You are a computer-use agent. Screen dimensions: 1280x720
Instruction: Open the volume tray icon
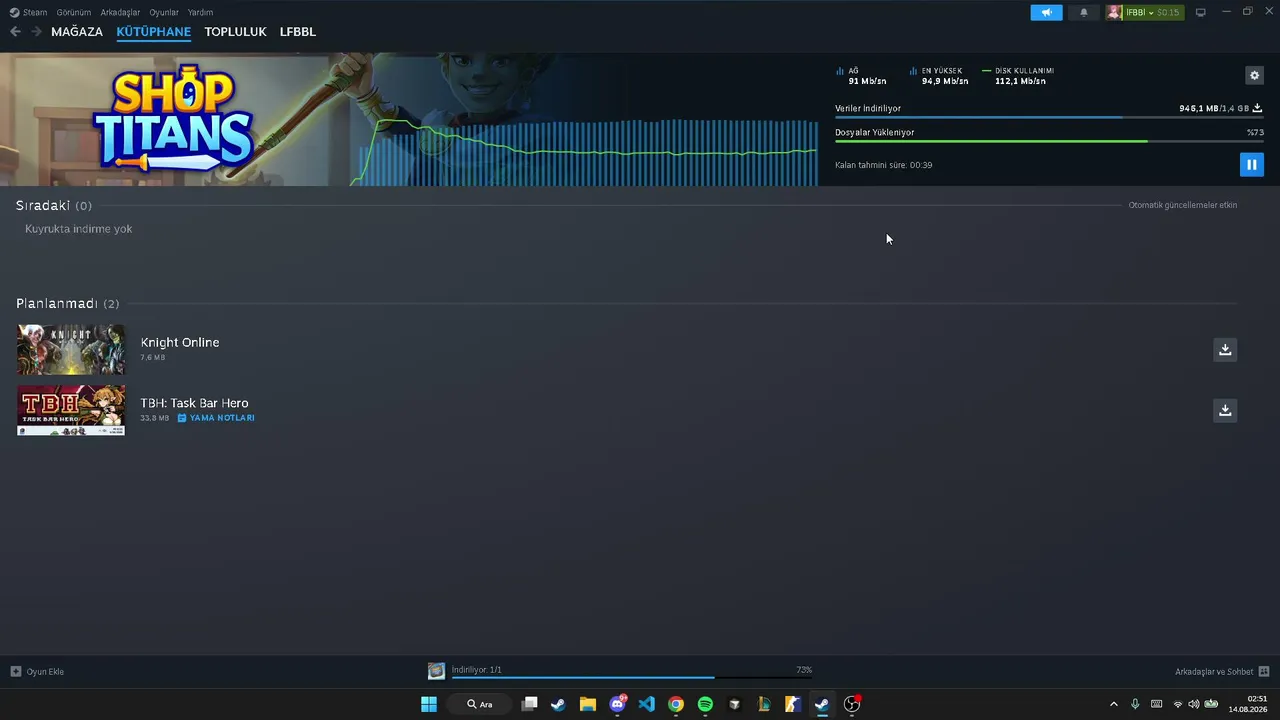click(x=1193, y=704)
